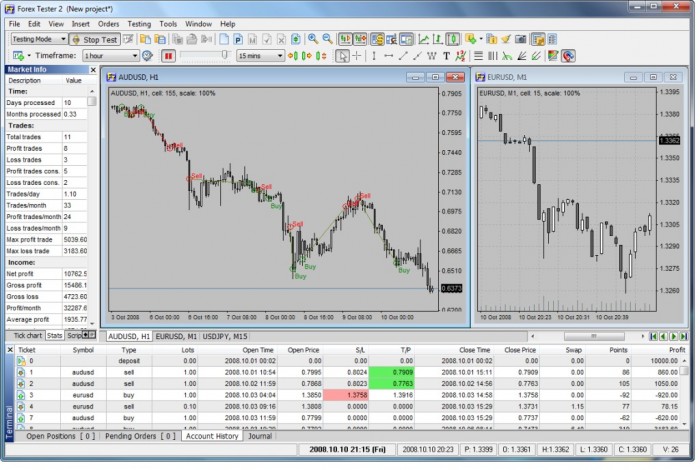Click the zoom out magnifier icon
Image resolution: width=700 pixels, height=470 pixels.
(x=326, y=39)
